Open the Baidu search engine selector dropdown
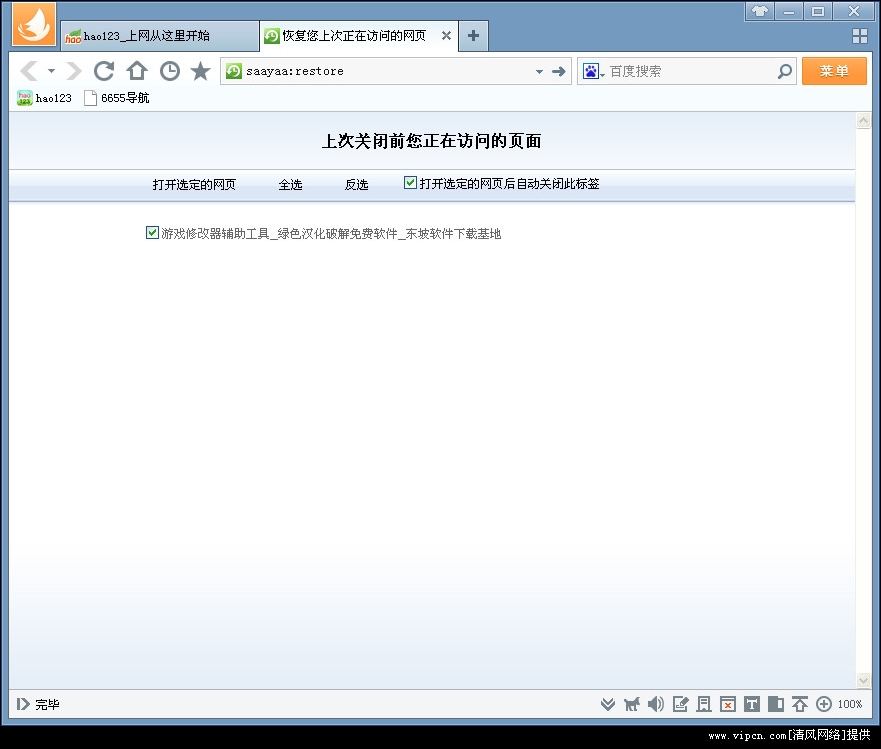Image resolution: width=881 pixels, height=749 pixels. tap(594, 72)
